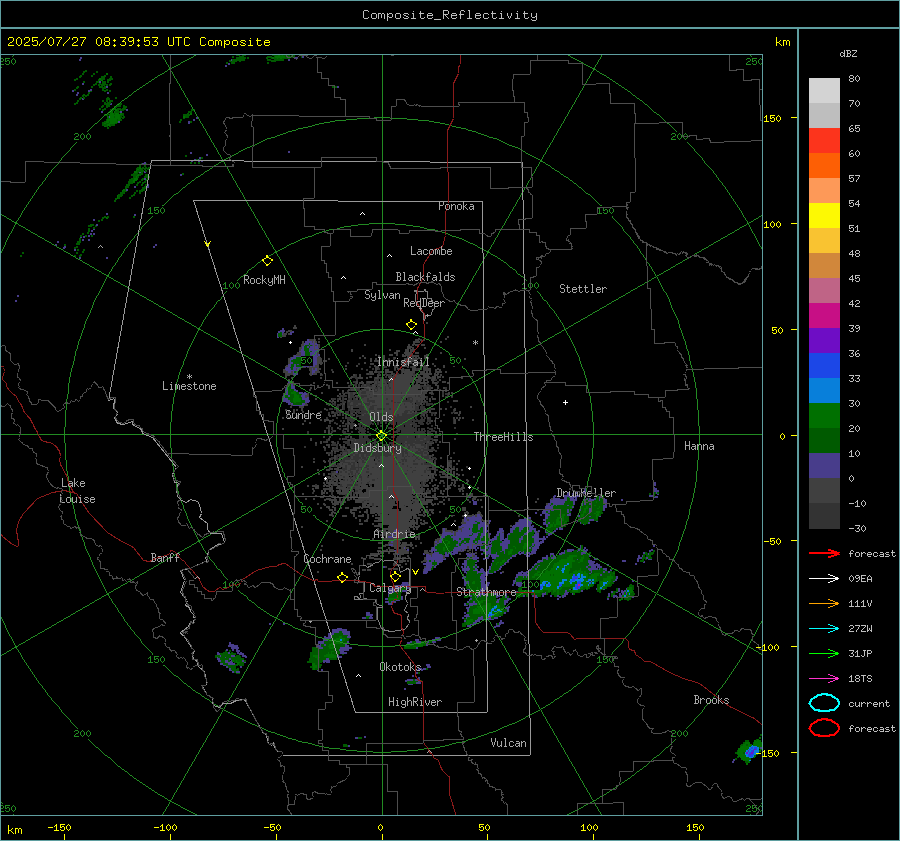Viewport: 900px width, 841px height.
Task: Click the red forecast ellipse icon
Action: (x=824, y=728)
